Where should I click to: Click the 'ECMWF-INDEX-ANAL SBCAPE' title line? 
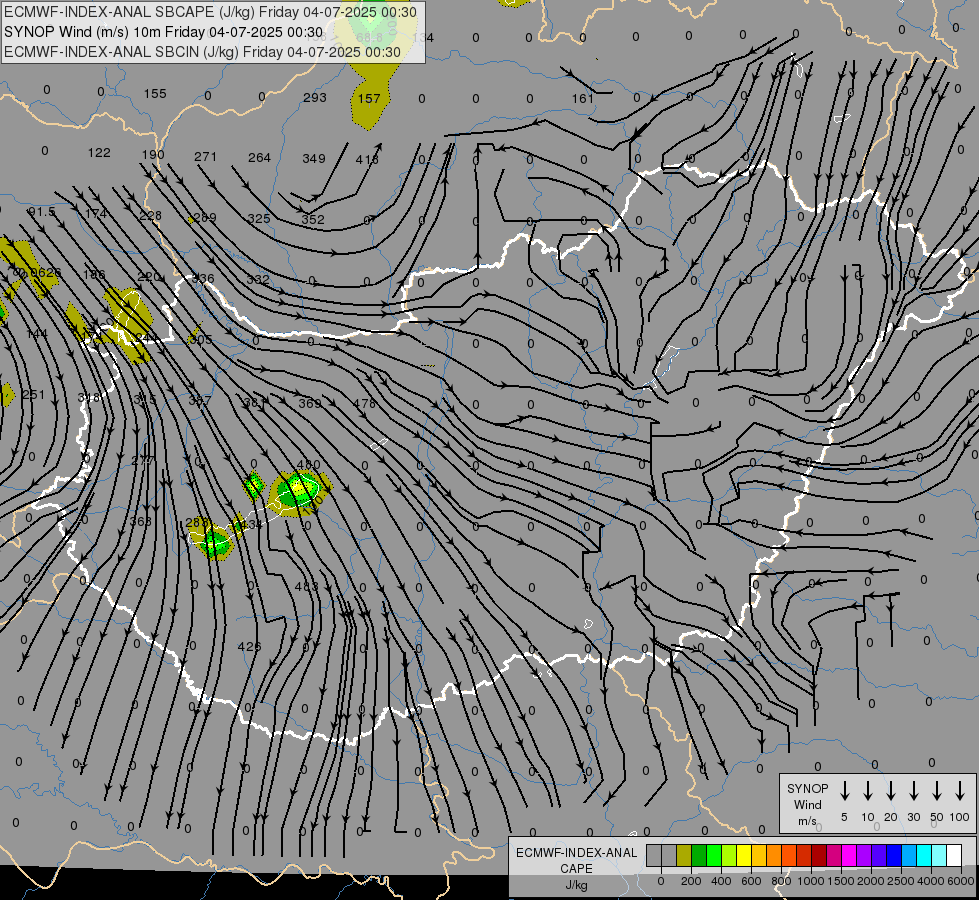pyautogui.click(x=210, y=12)
